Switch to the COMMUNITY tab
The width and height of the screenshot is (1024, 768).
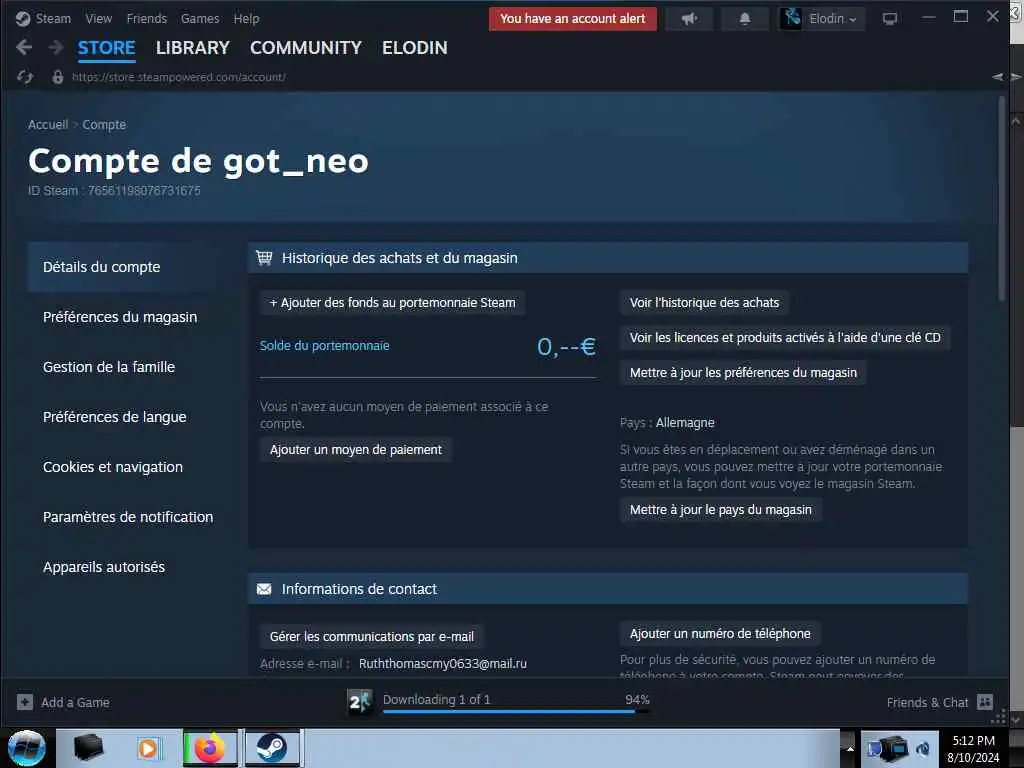click(306, 48)
